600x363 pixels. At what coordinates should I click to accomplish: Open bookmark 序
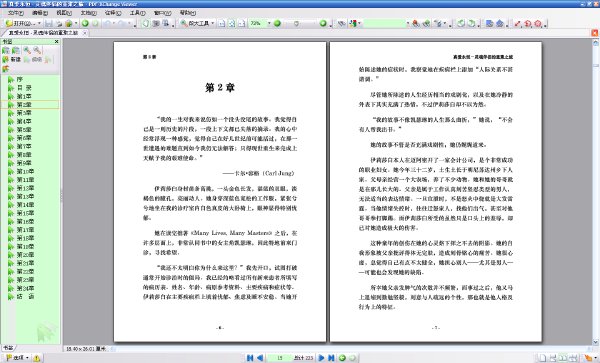[20, 80]
